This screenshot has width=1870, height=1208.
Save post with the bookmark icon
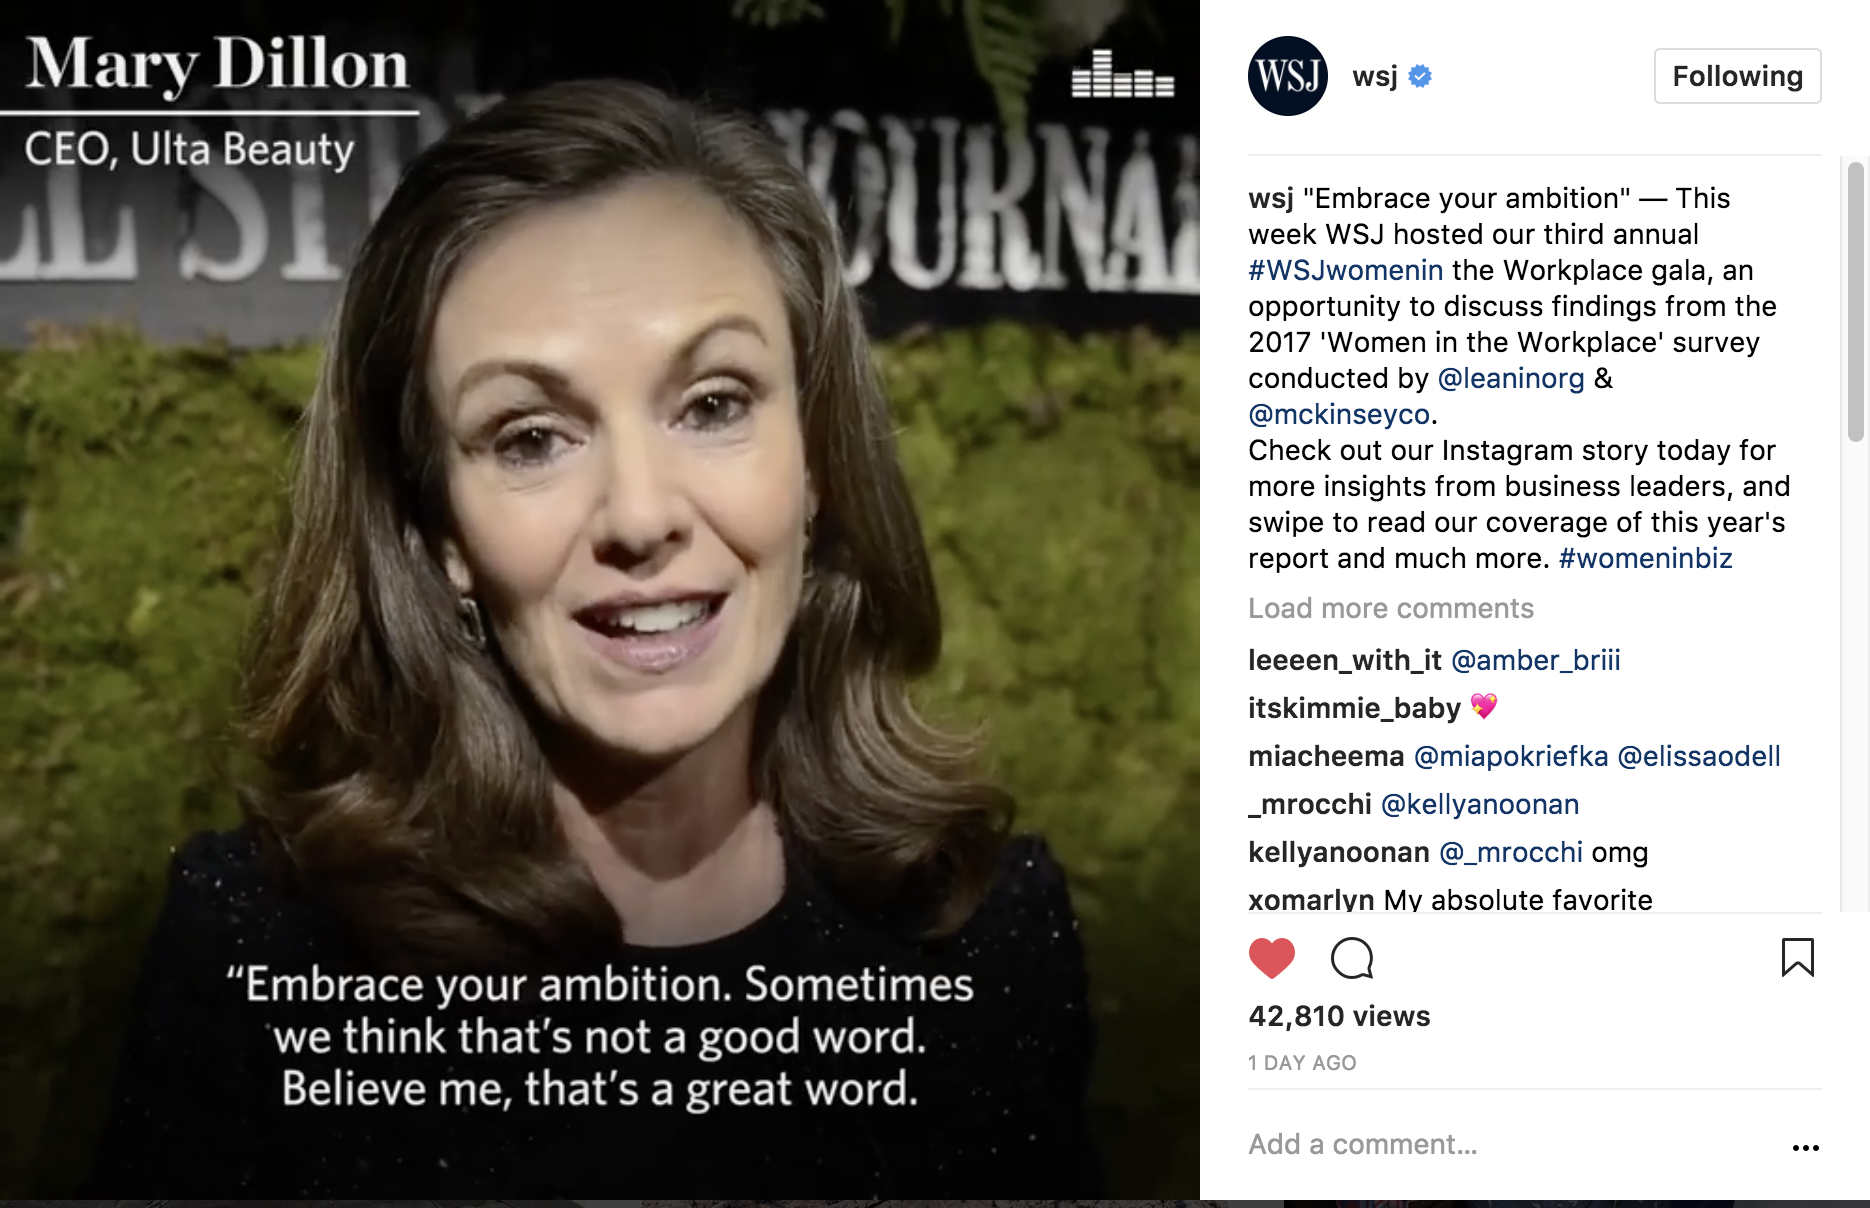tap(1797, 957)
